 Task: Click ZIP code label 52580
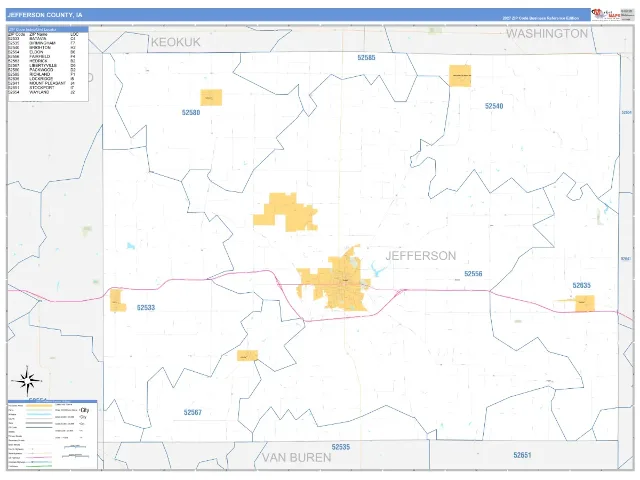[191, 112]
